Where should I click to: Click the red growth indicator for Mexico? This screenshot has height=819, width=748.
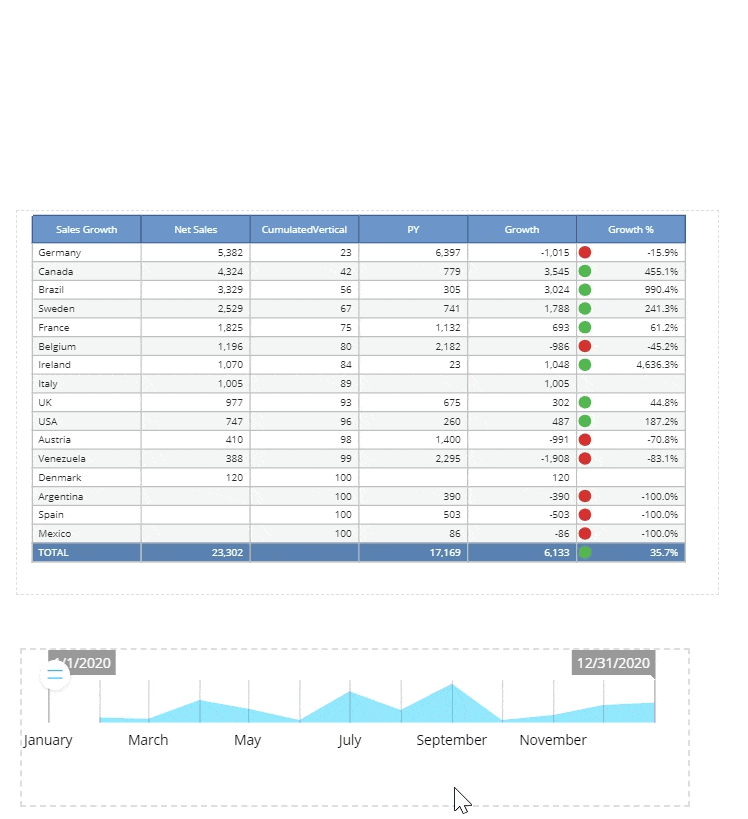coord(585,533)
